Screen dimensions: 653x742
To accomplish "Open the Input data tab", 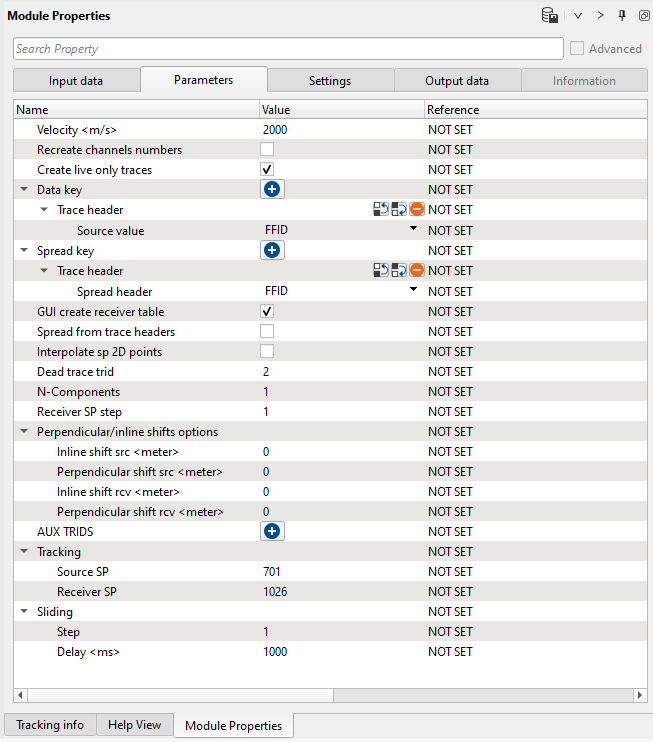I will (76, 81).
